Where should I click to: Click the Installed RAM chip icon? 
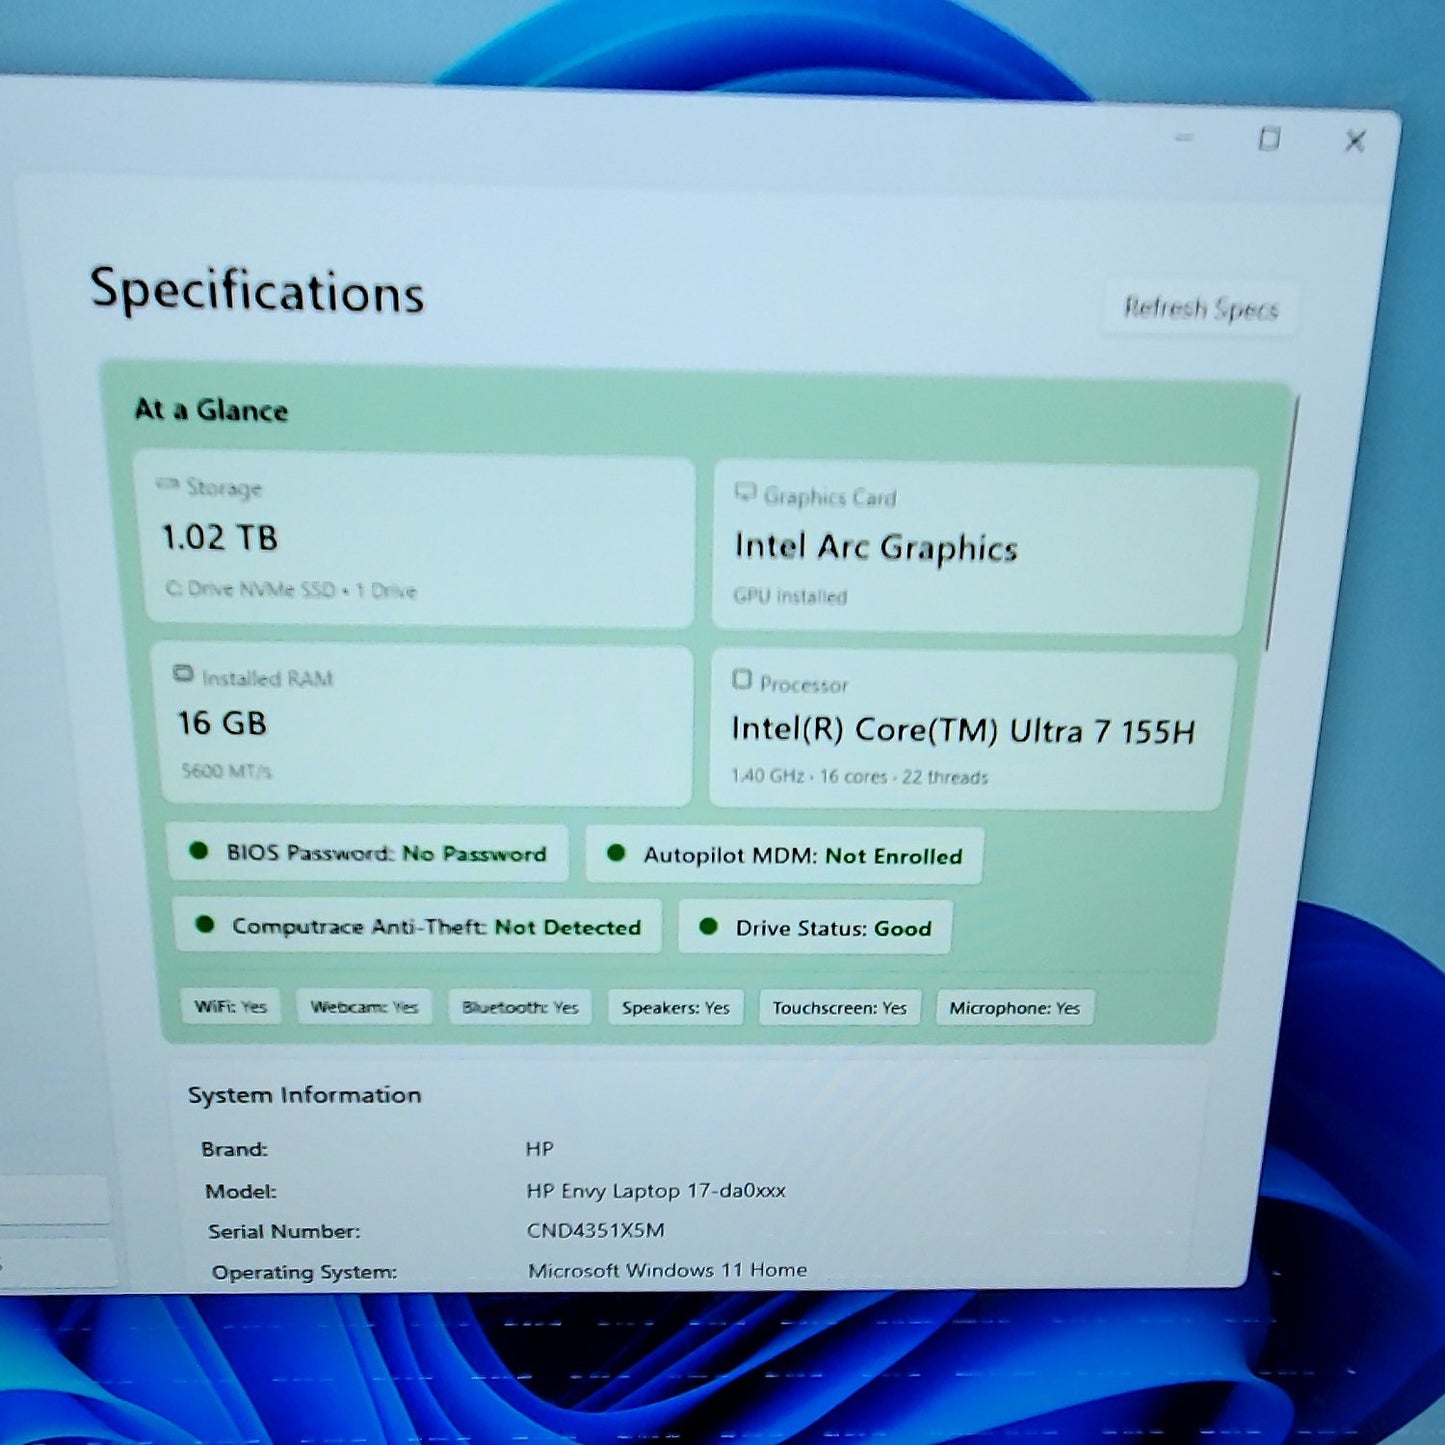183,673
